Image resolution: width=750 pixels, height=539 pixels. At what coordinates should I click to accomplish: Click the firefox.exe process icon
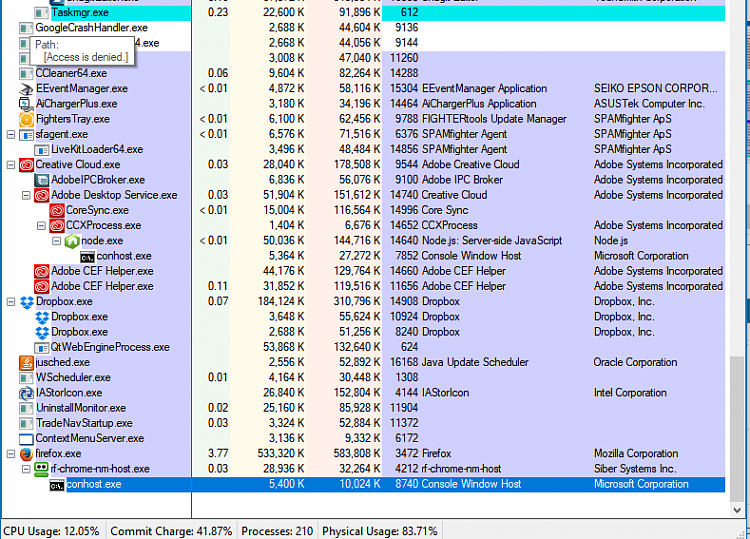[x=26, y=453]
